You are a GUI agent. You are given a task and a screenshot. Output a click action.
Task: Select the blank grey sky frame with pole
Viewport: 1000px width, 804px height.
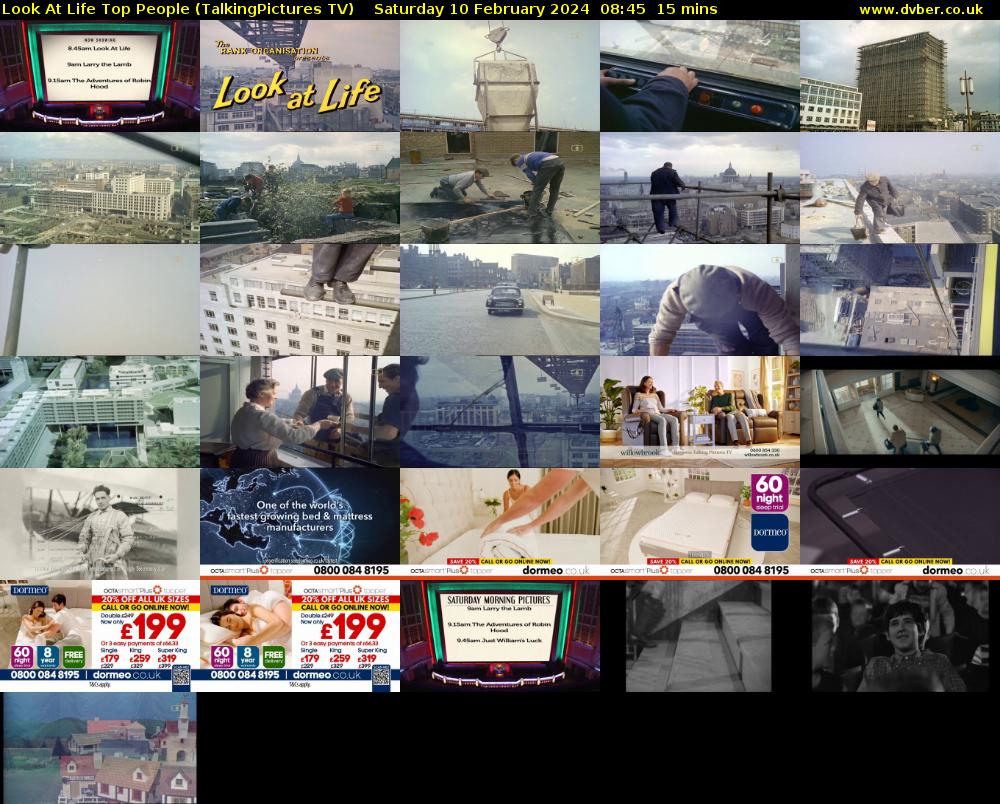tap(100, 300)
